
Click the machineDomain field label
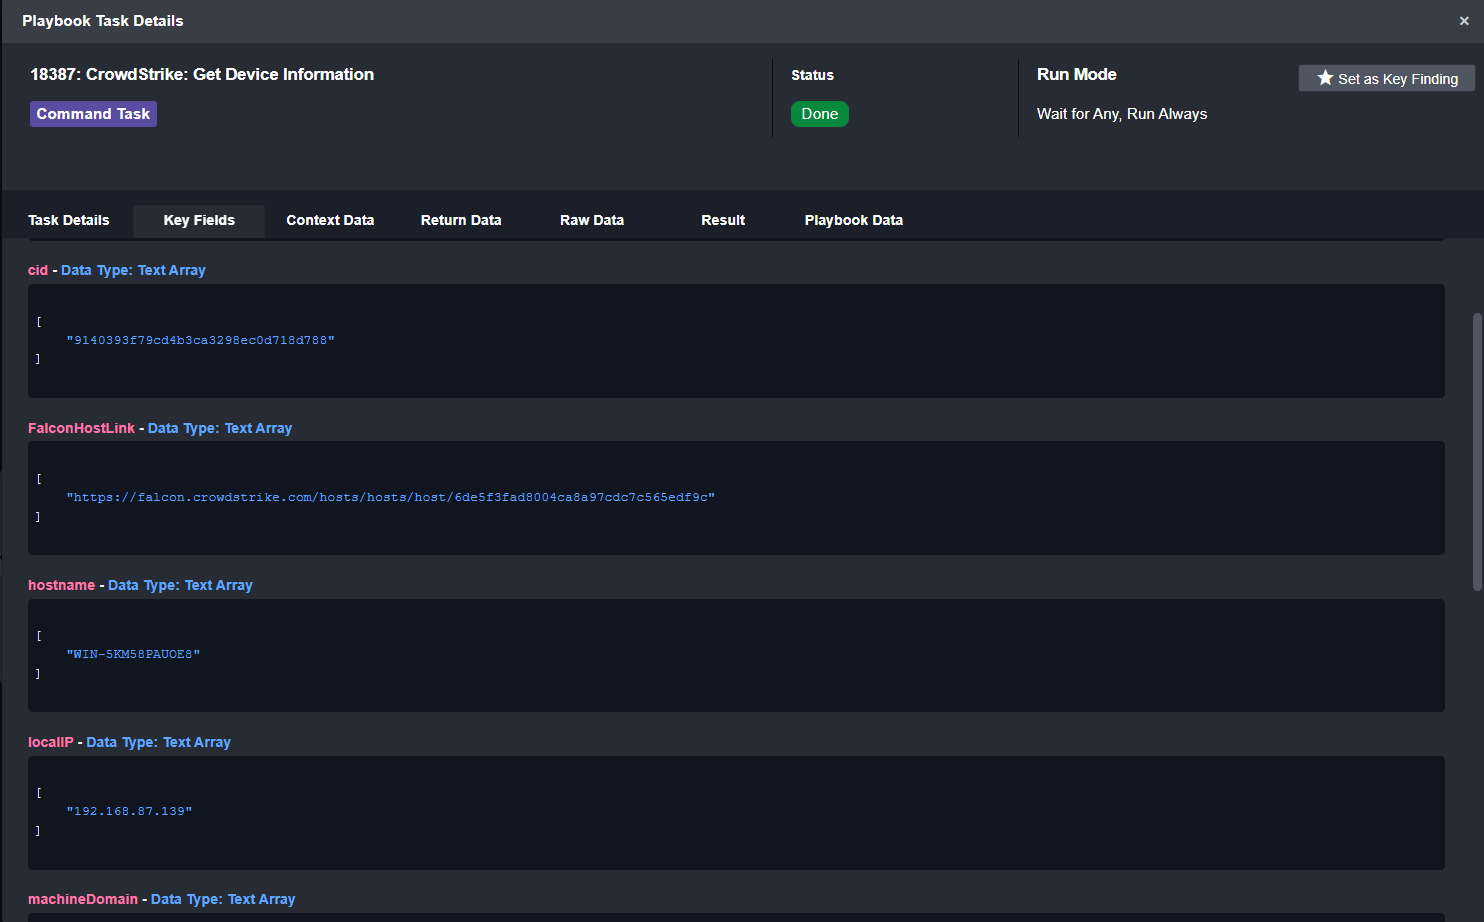pyautogui.click(x=83, y=899)
